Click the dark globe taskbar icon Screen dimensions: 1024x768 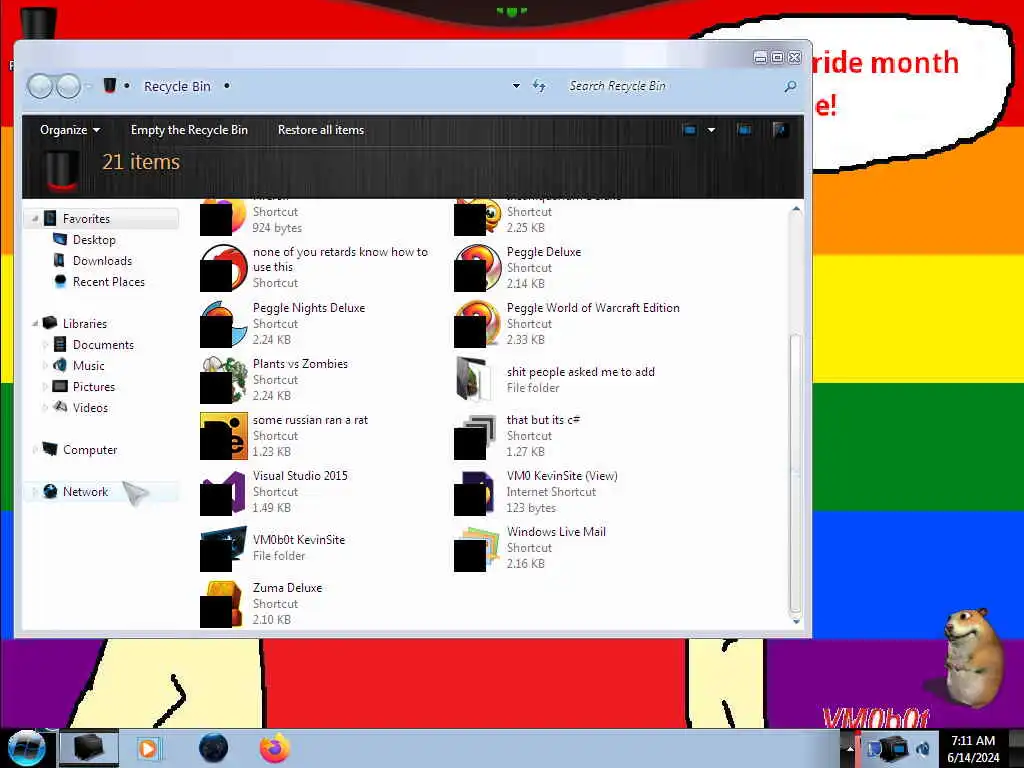[213, 748]
